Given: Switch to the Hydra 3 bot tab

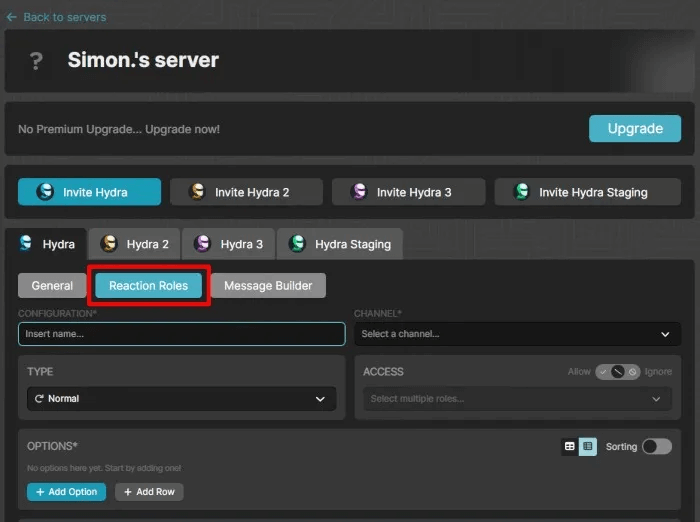Looking at the screenshot, I should (x=229, y=244).
